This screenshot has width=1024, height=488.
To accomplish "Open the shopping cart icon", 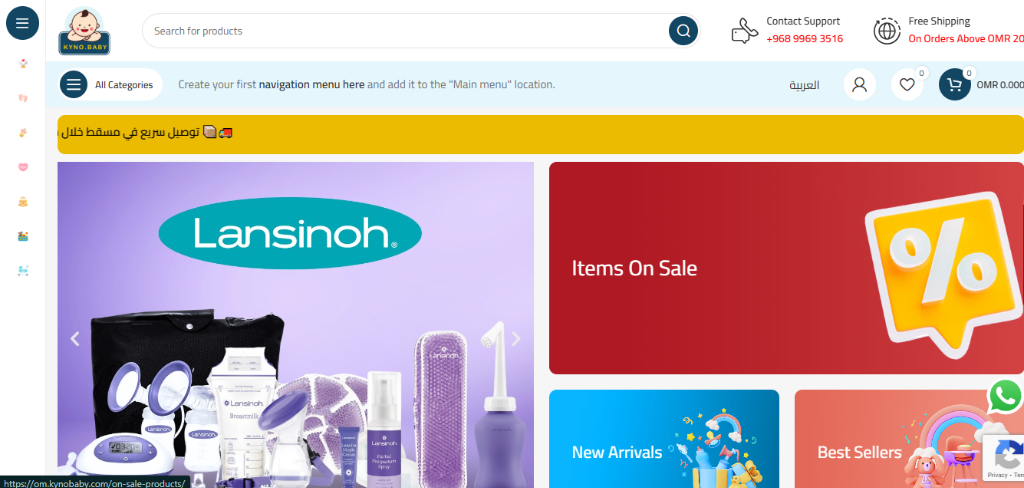I will (954, 84).
